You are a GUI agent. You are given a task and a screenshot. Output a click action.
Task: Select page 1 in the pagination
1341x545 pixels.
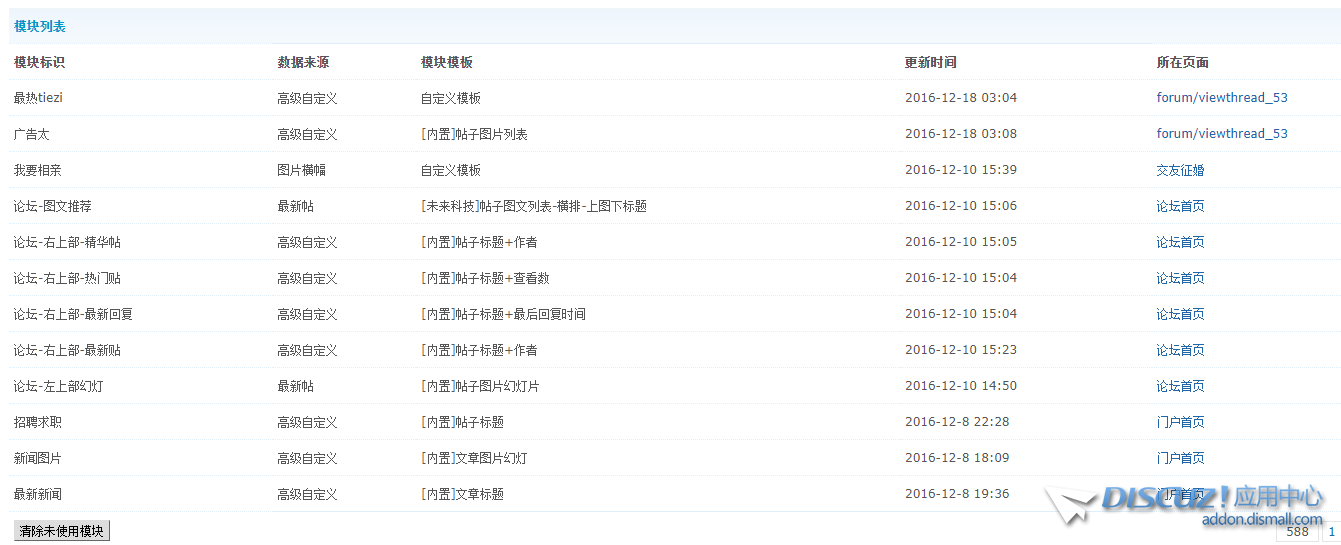click(x=1331, y=532)
